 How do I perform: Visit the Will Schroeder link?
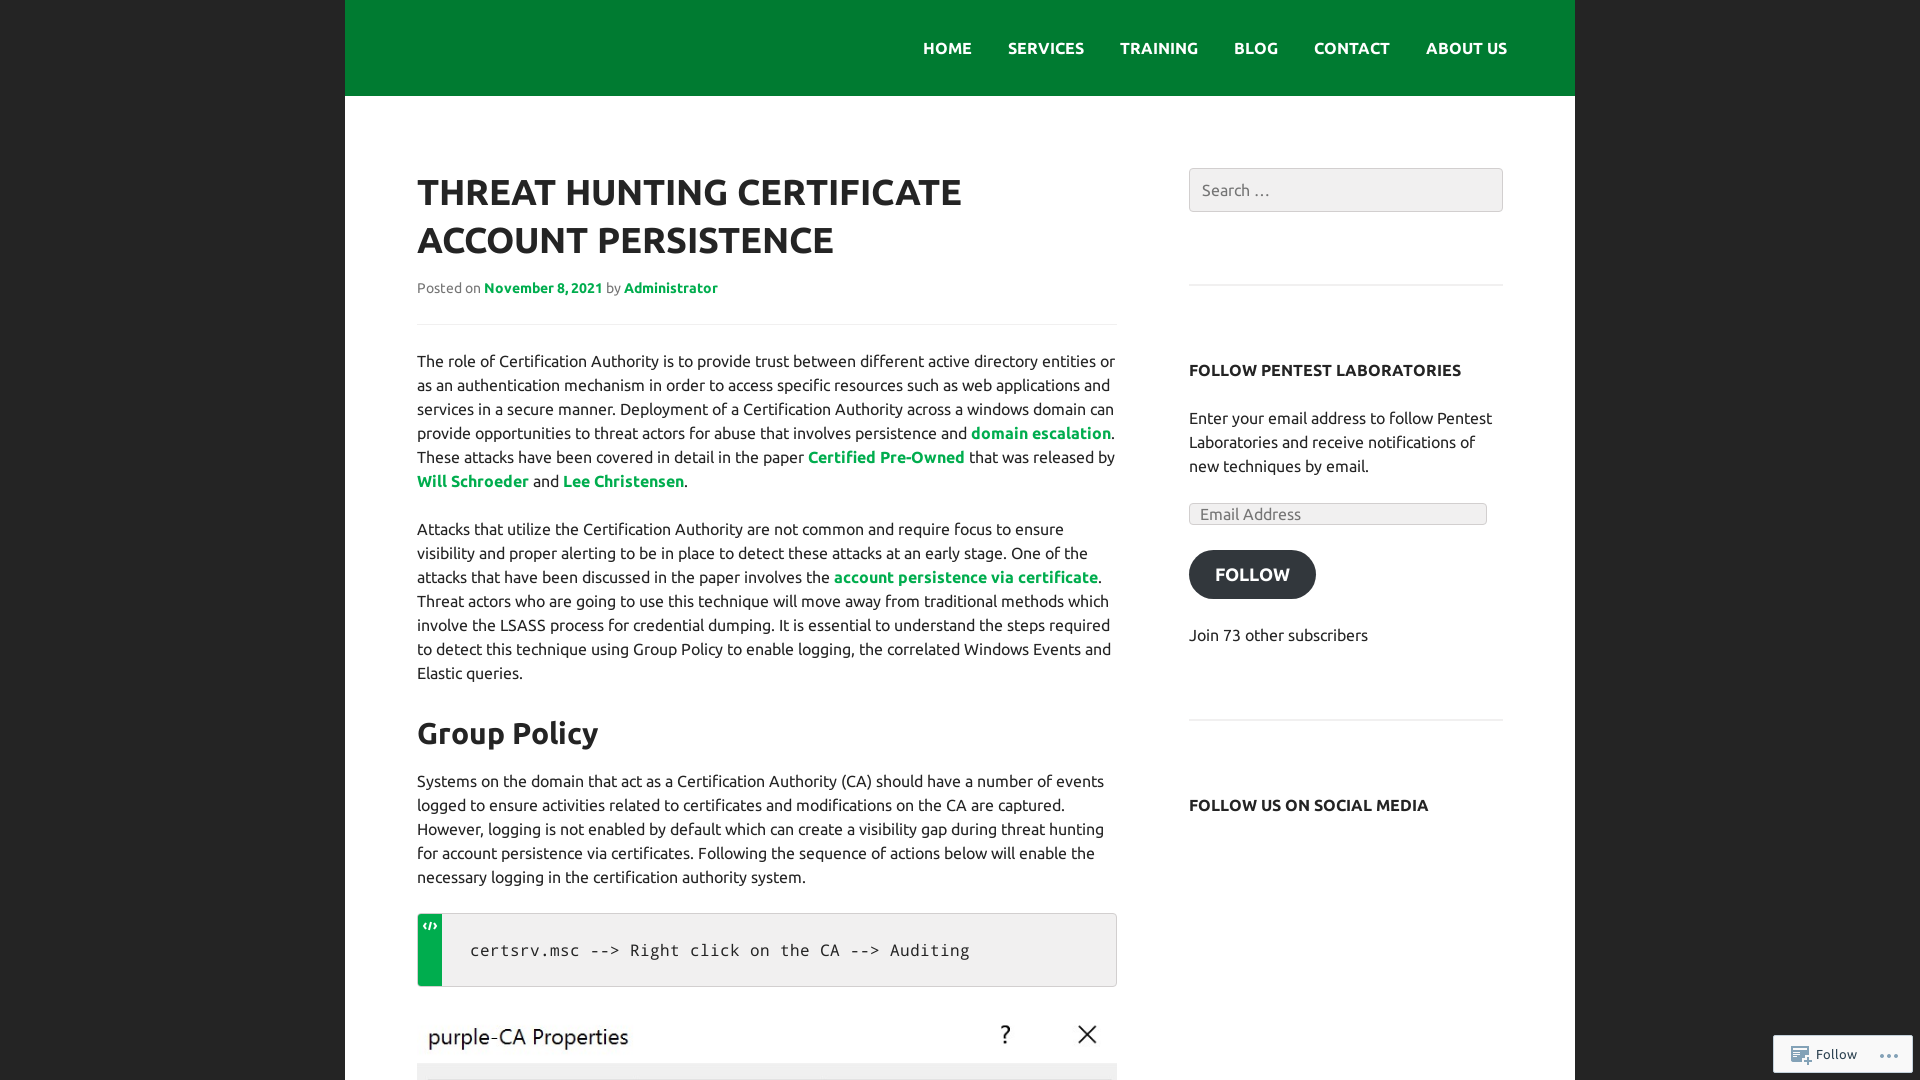pos(472,481)
